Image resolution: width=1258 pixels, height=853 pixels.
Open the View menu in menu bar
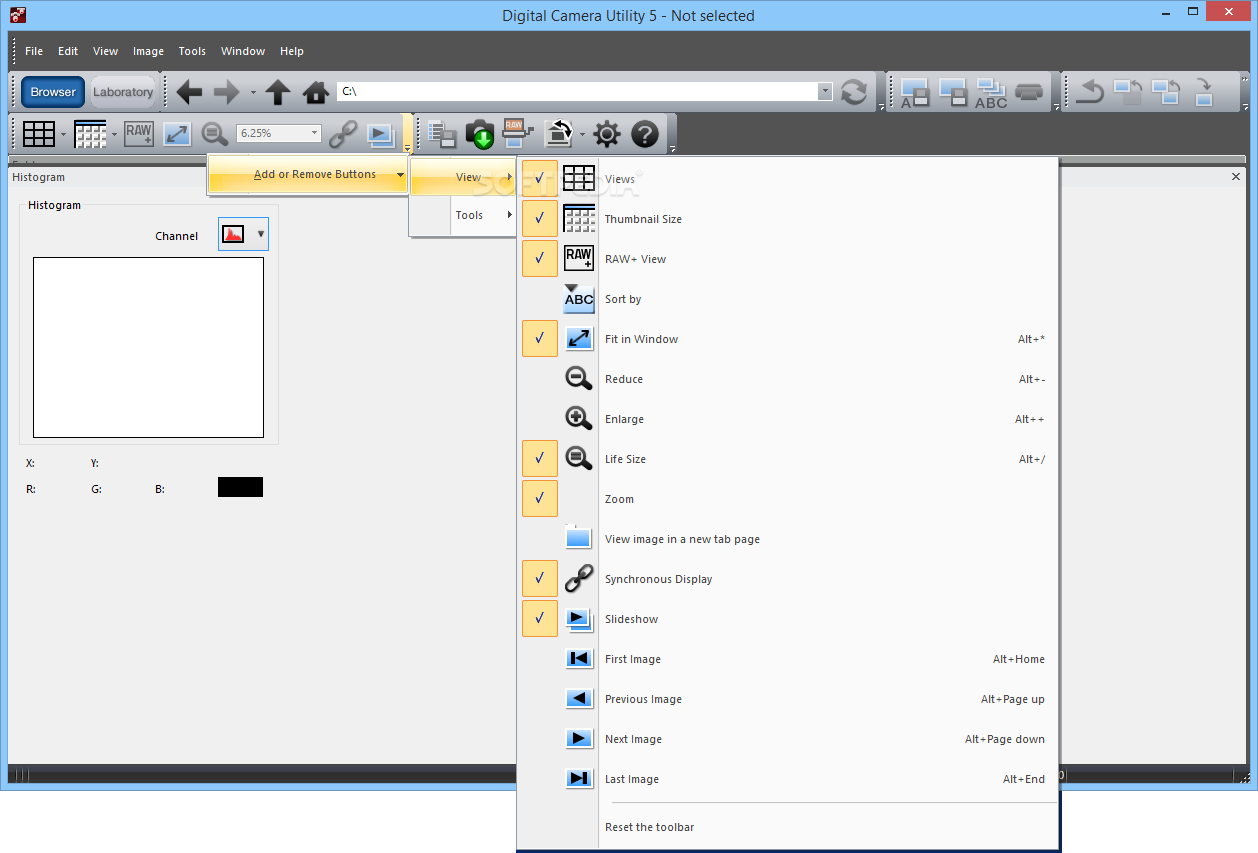click(x=105, y=51)
